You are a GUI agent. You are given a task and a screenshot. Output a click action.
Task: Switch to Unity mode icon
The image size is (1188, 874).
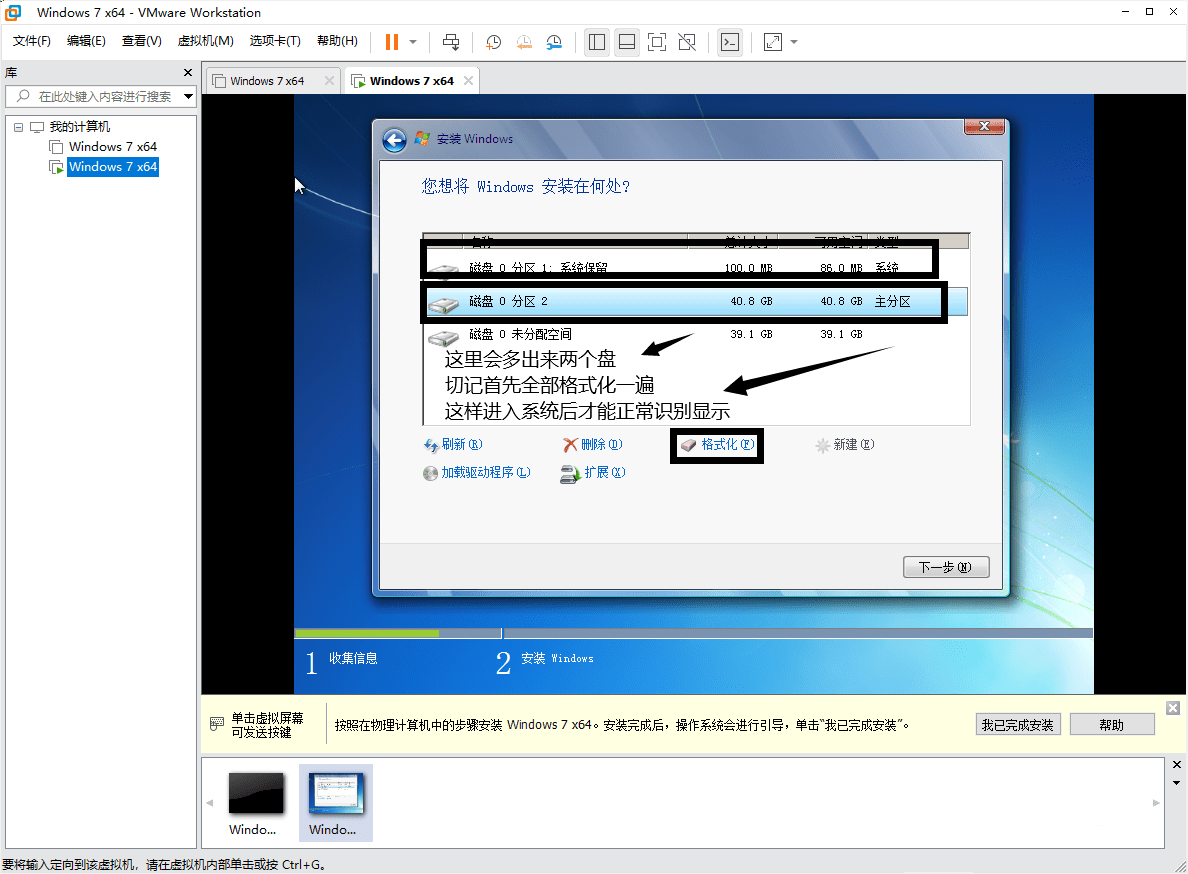[x=687, y=42]
